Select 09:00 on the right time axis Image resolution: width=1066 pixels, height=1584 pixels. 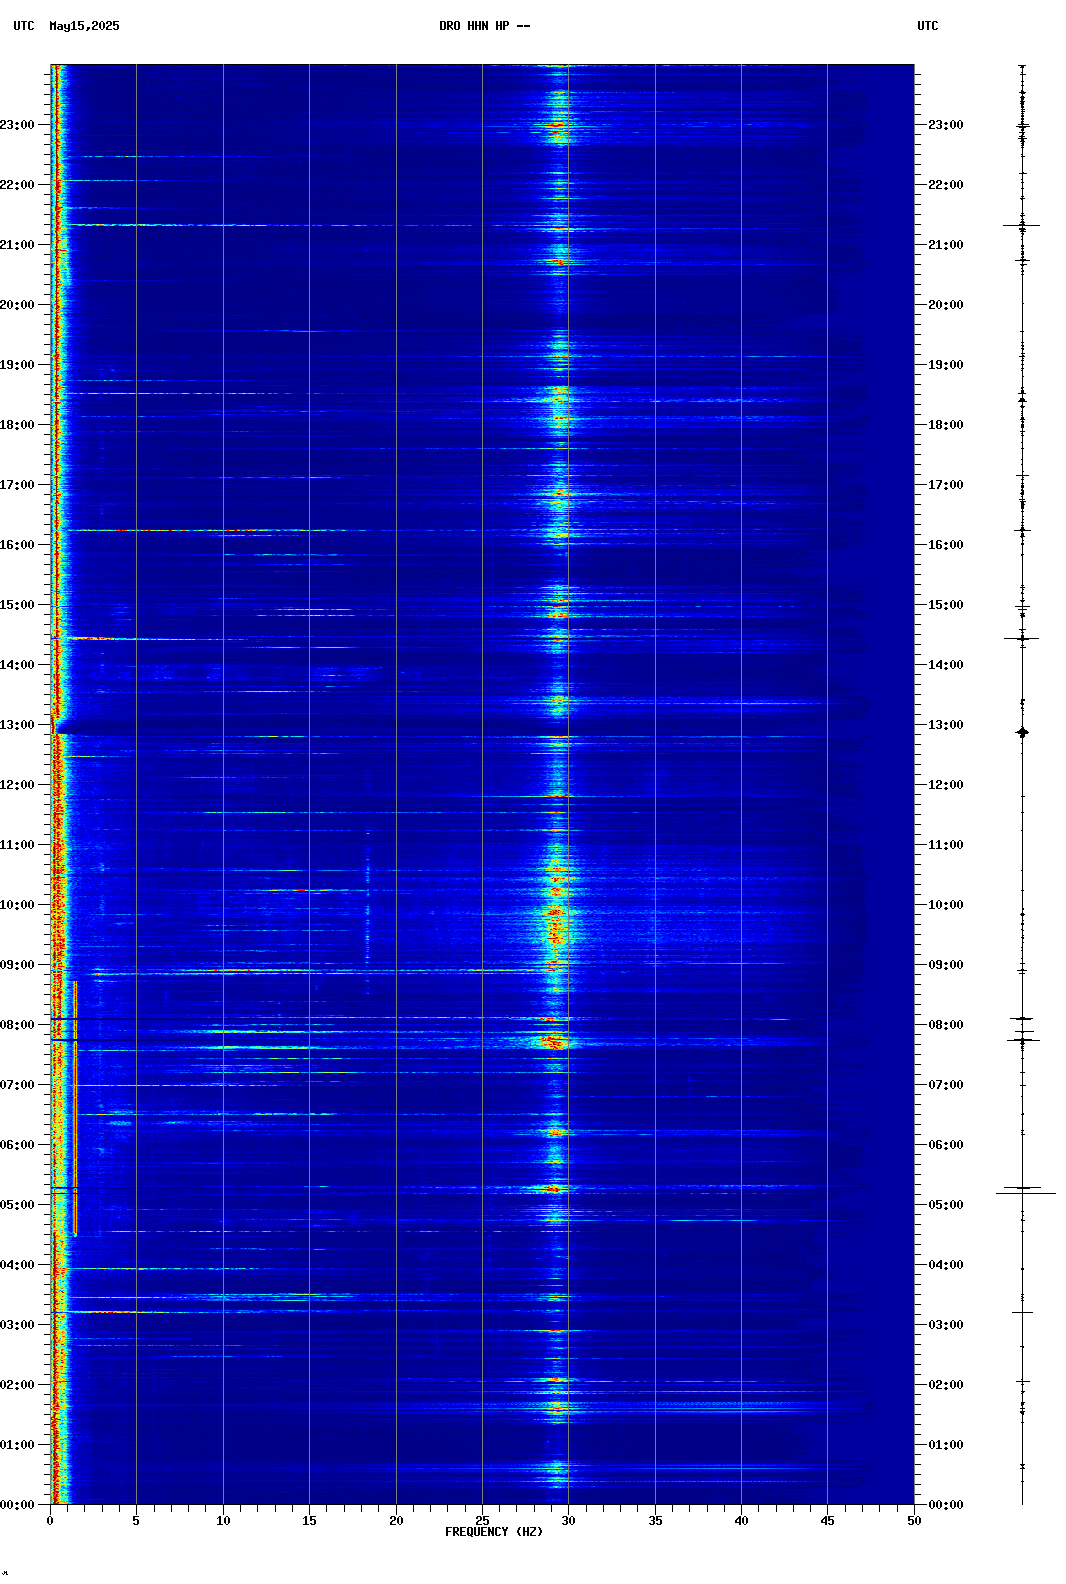coord(946,965)
